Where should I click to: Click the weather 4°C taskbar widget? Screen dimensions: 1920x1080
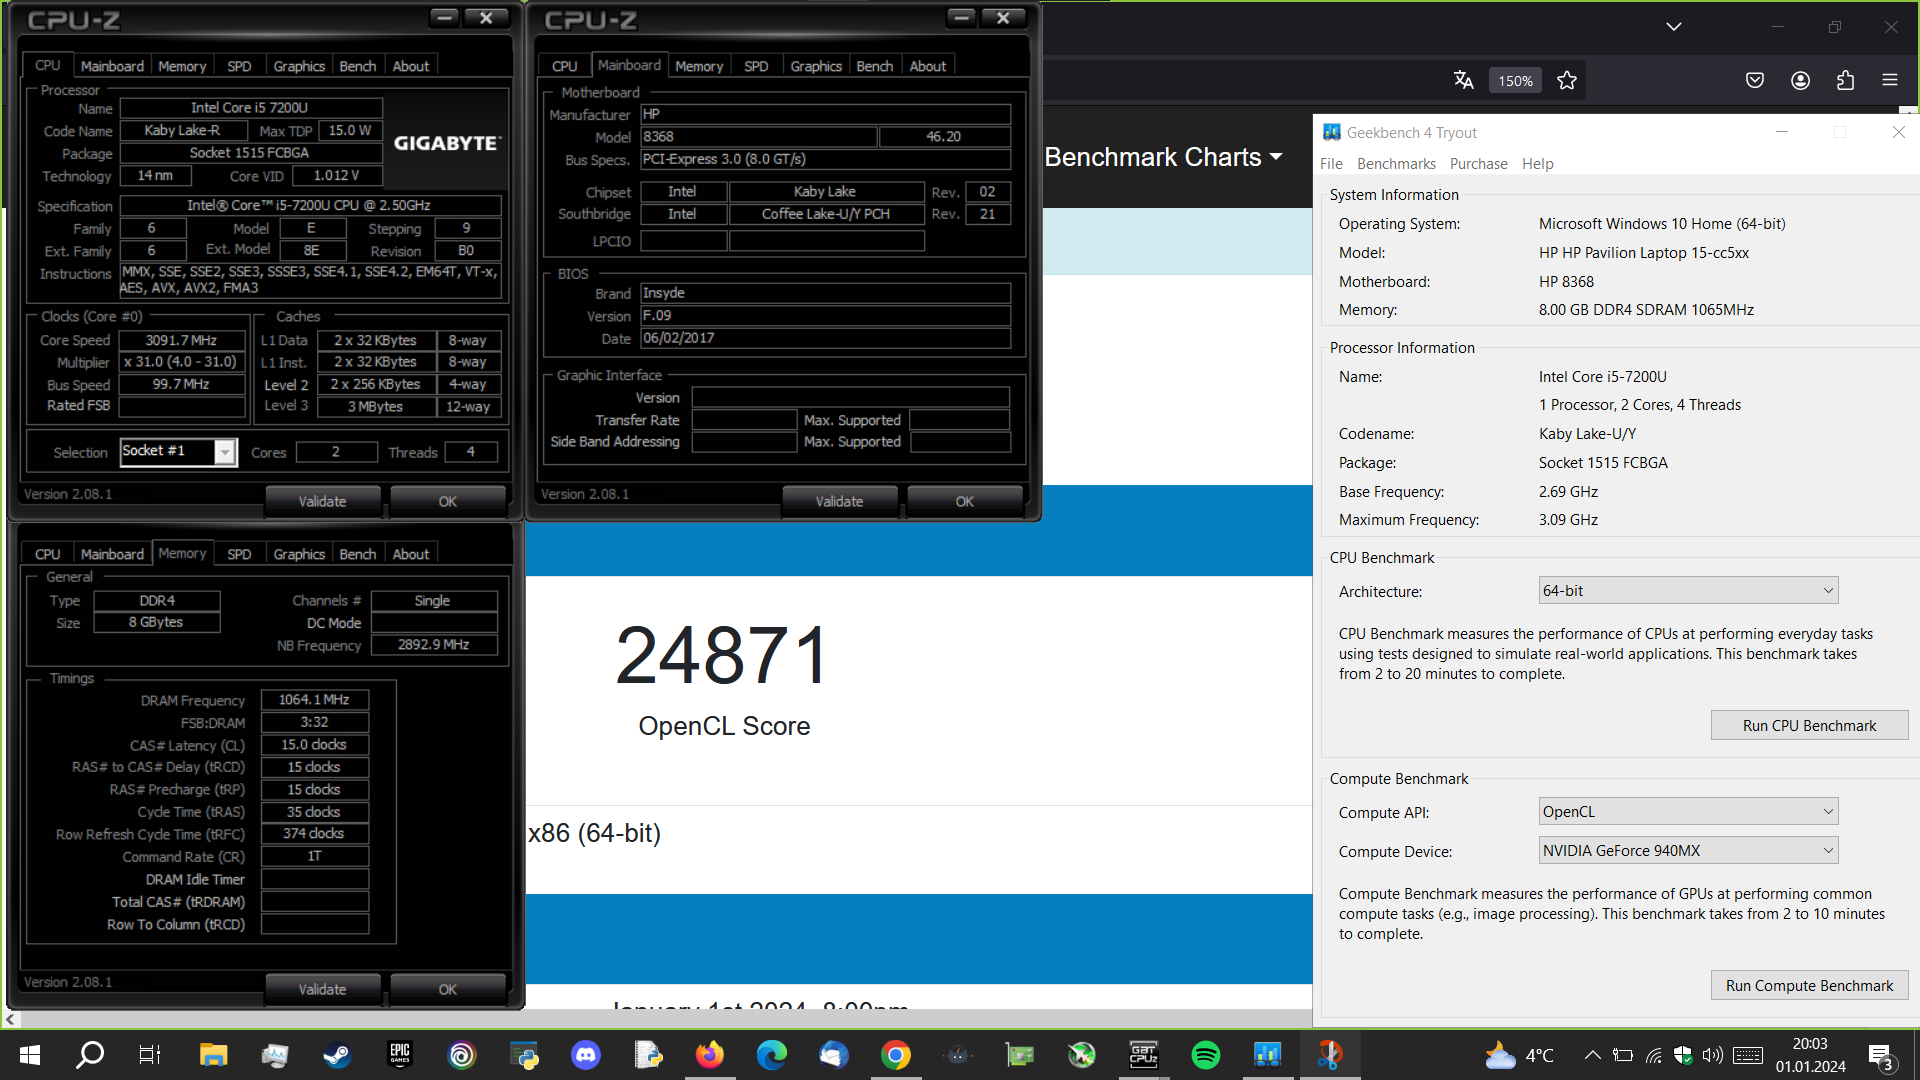[x=1520, y=1055]
